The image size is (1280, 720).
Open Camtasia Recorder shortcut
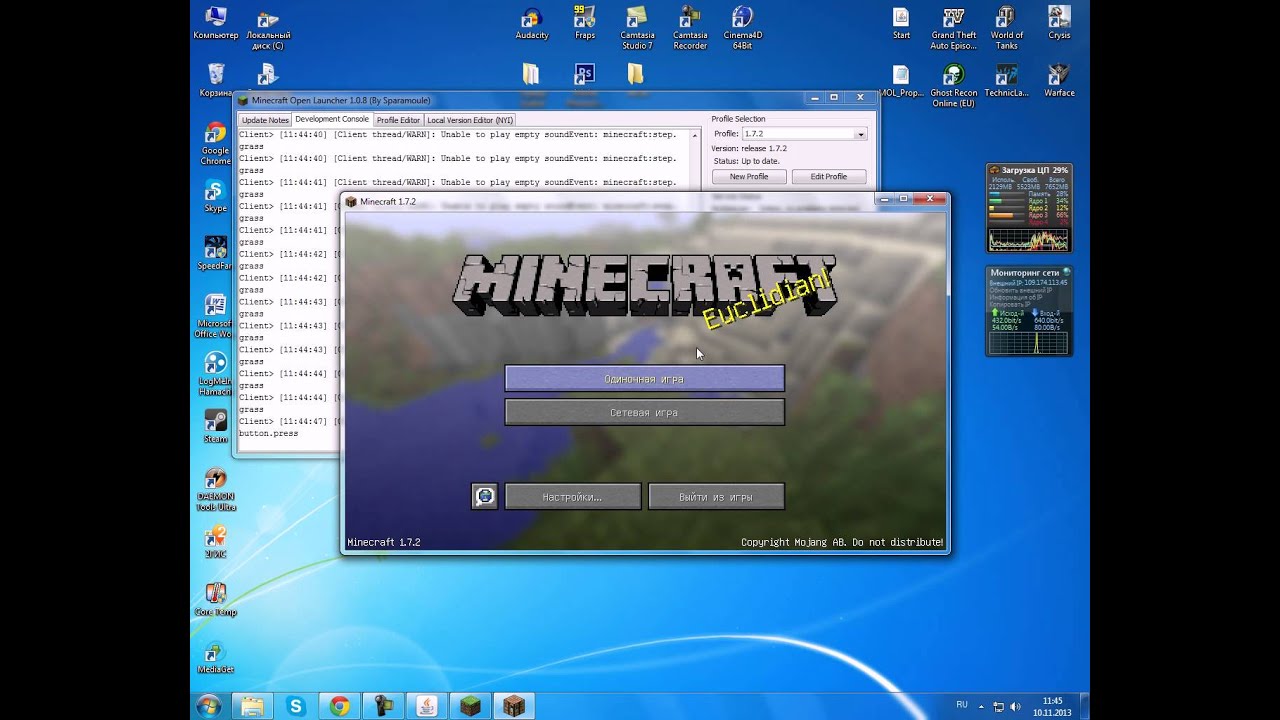pos(690,28)
